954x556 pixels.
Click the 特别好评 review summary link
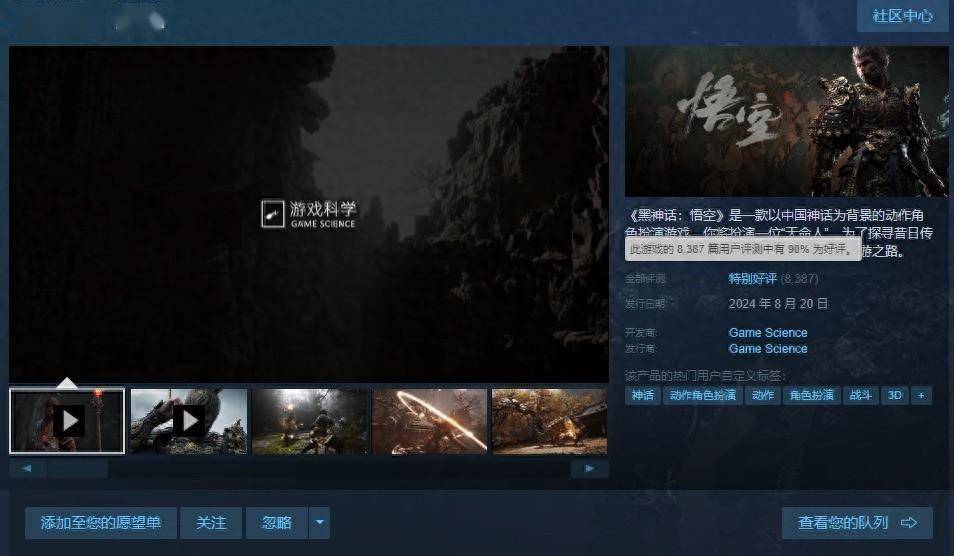[x=753, y=279]
